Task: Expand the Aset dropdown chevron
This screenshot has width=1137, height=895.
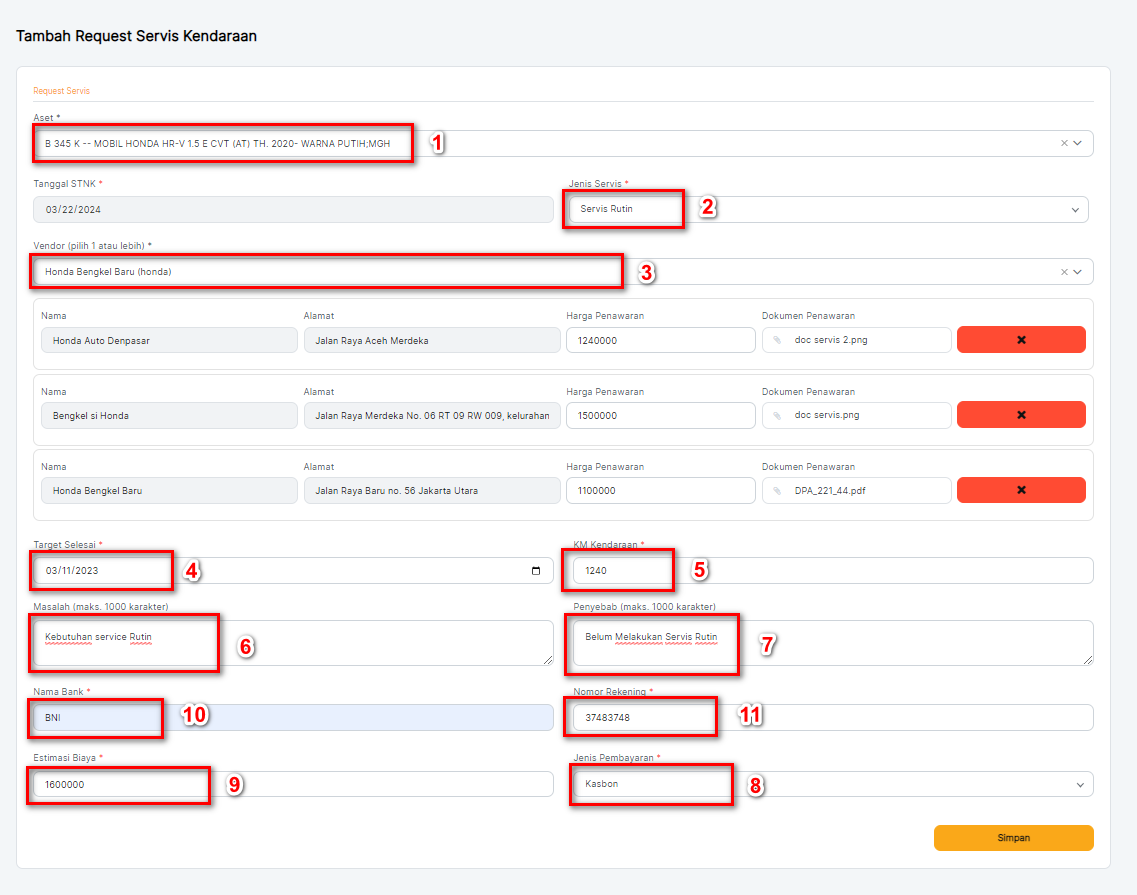Action: pos(1078,143)
